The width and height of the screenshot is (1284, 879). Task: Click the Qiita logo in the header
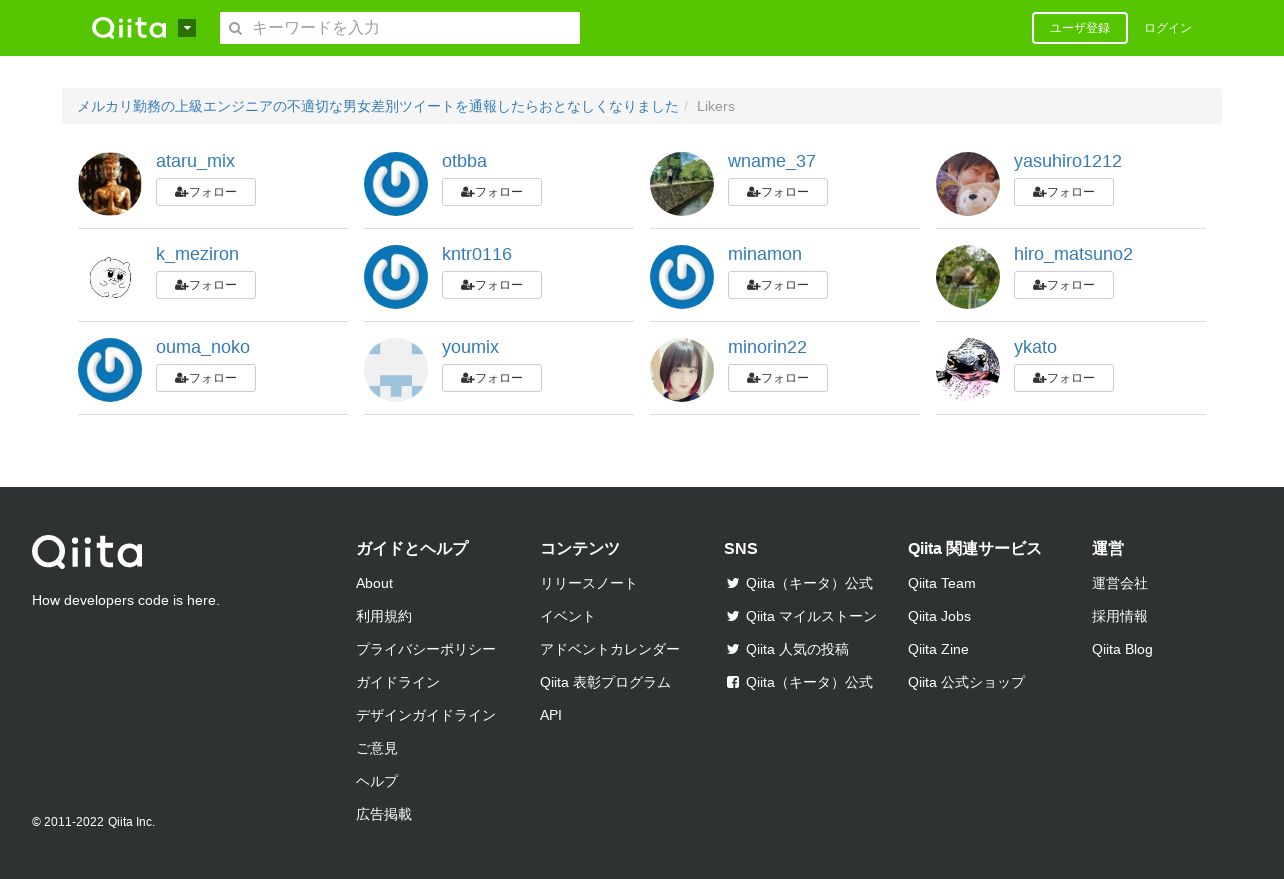tap(129, 28)
